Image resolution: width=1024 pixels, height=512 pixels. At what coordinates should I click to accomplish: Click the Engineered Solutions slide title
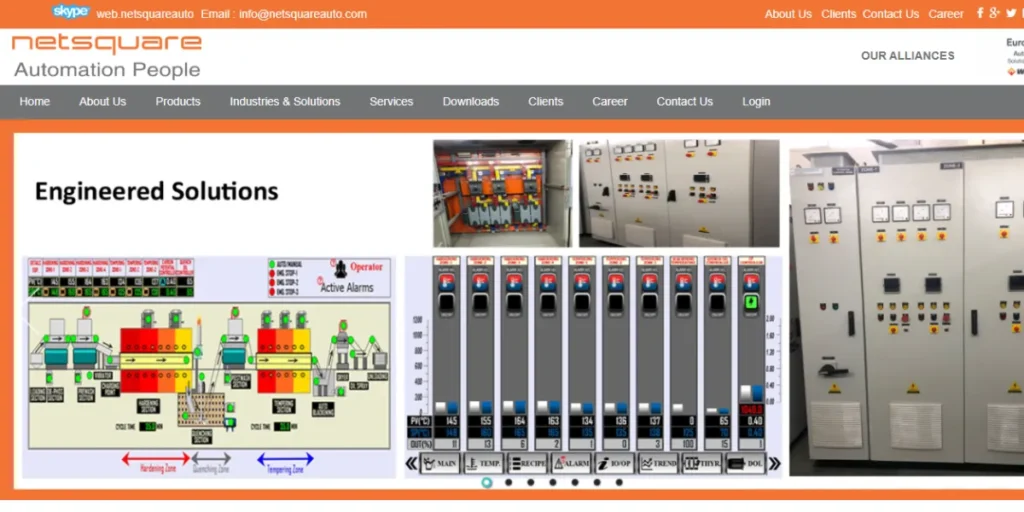[157, 191]
